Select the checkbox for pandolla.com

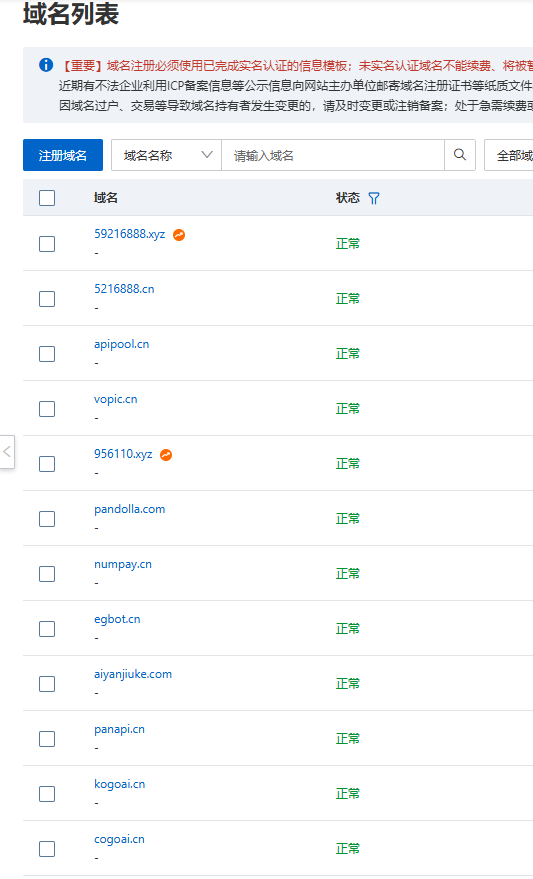tap(47, 519)
